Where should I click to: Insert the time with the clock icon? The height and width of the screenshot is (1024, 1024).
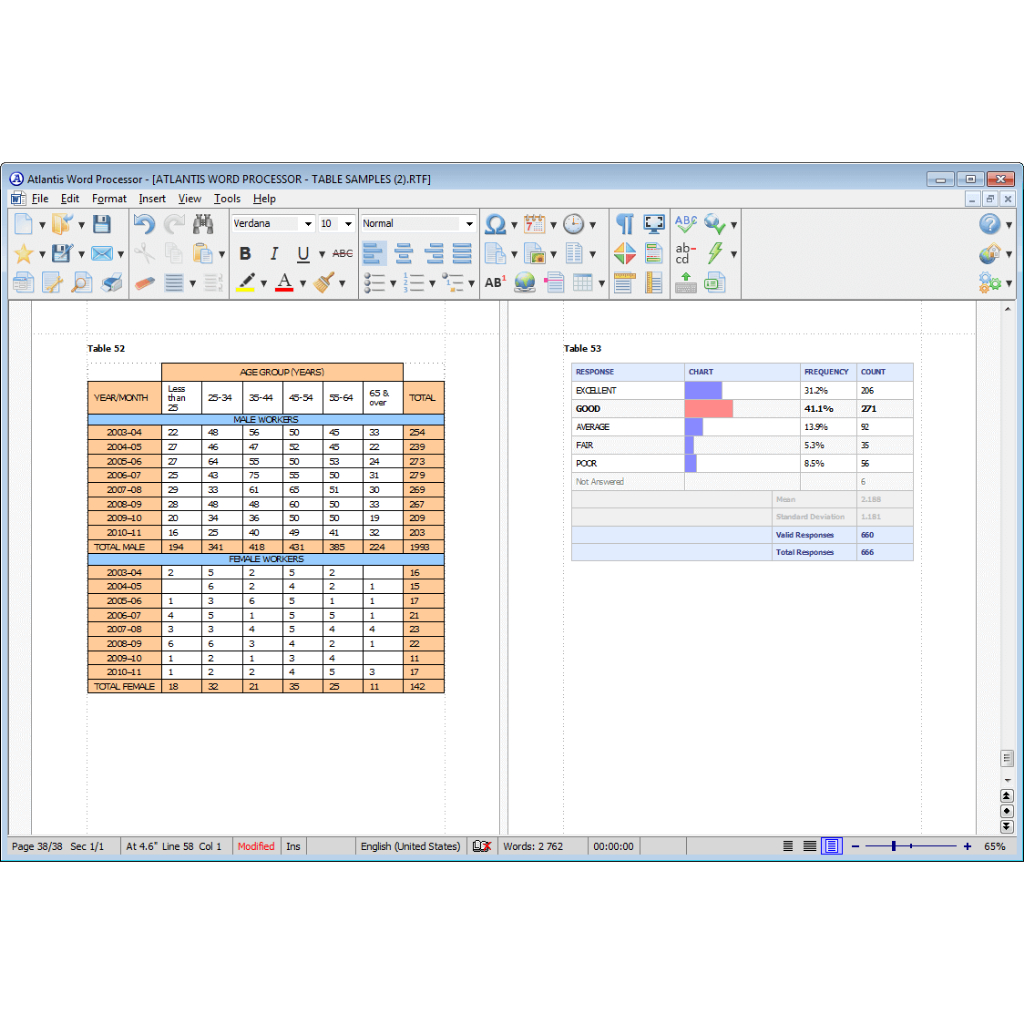pos(573,225)
